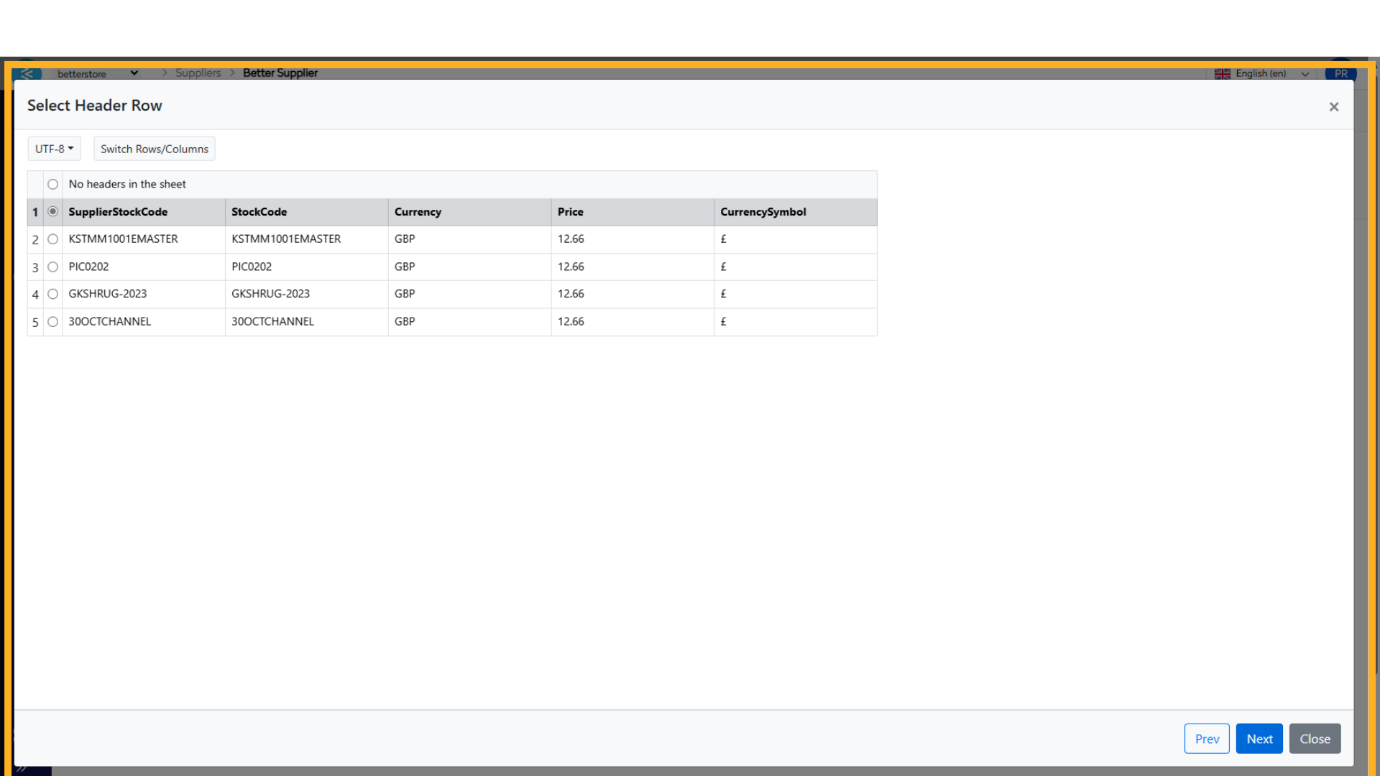The width and height of the screenshot is (1380, 776).
Task: Select row 2 KSTMM1001EMASTER radio button
Action: click(x=53, y=240)
